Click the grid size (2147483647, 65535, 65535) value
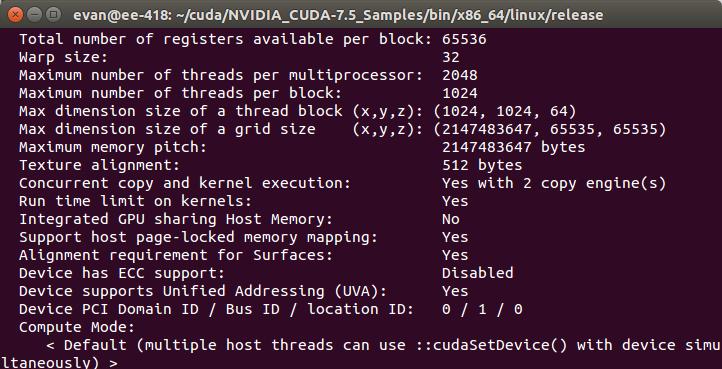The height and width of the screenshot is (369, 722). [x=549, y=129]
